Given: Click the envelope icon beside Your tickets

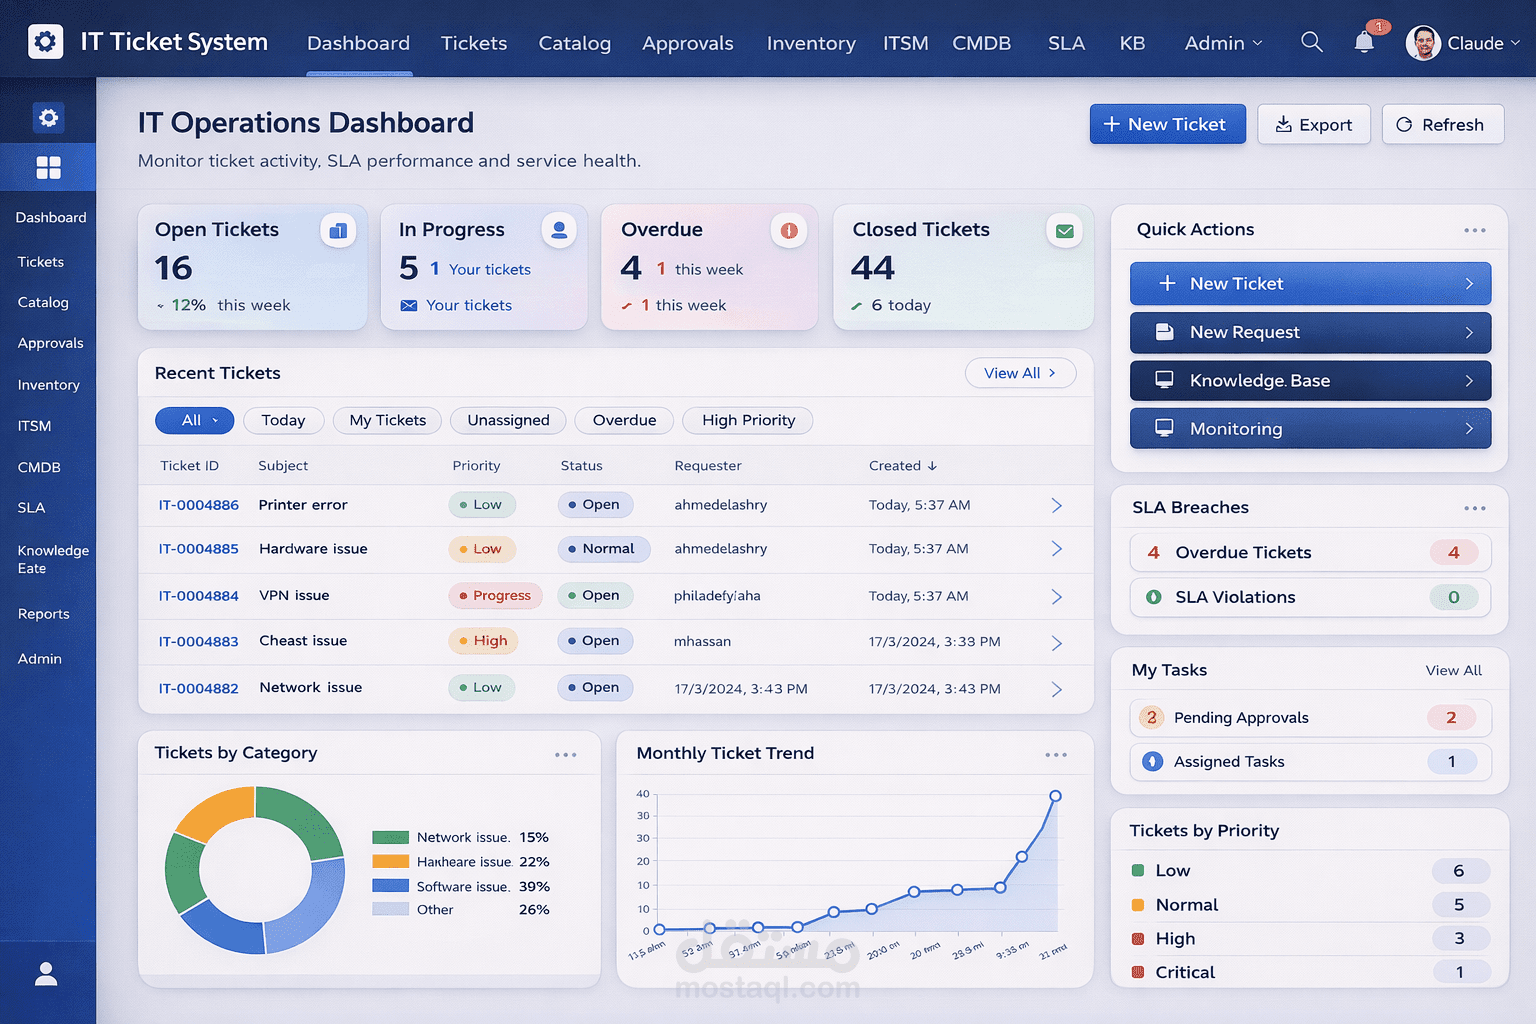Looking at the screenshot, I should click(409, 305).
